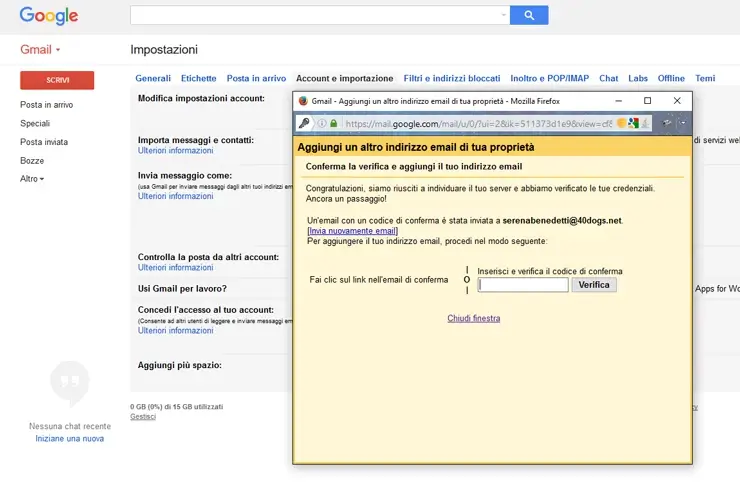
Task: Open the search options dropdown arrow
Action: pos(504,15)
